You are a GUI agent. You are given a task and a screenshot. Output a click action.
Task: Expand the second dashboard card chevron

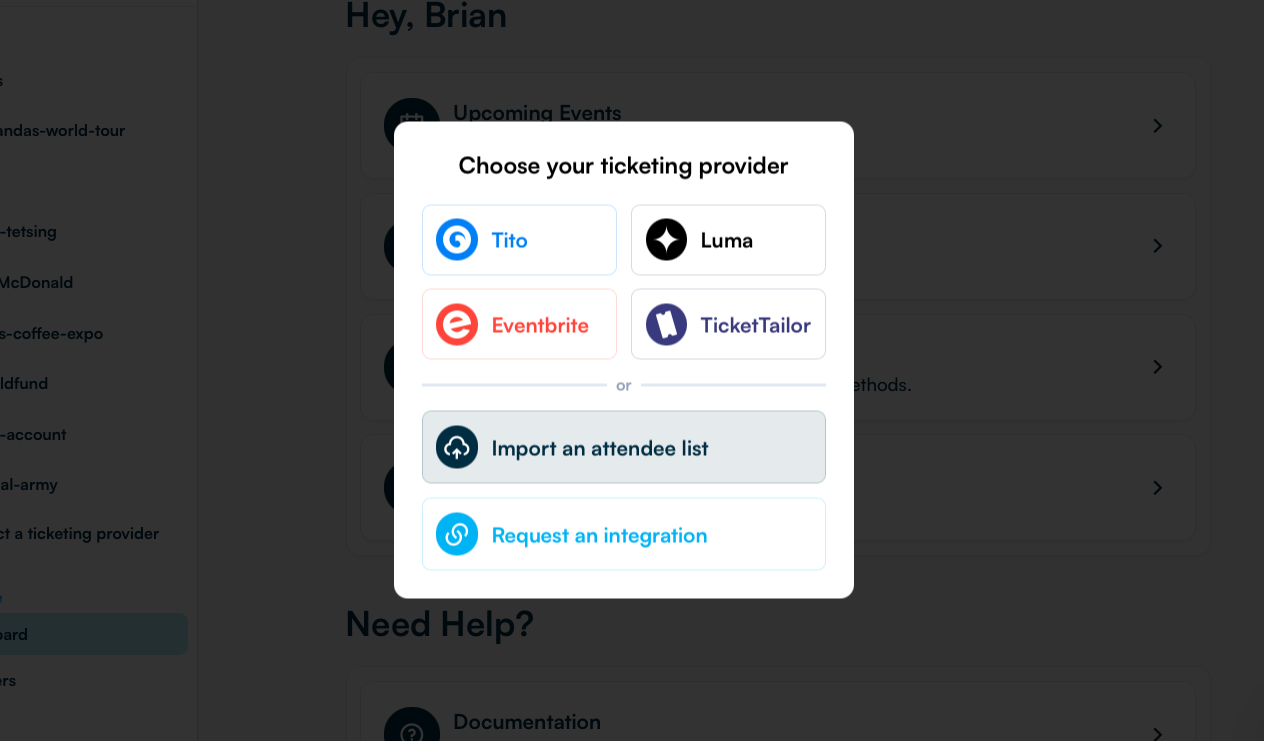tap(1157, 246)
